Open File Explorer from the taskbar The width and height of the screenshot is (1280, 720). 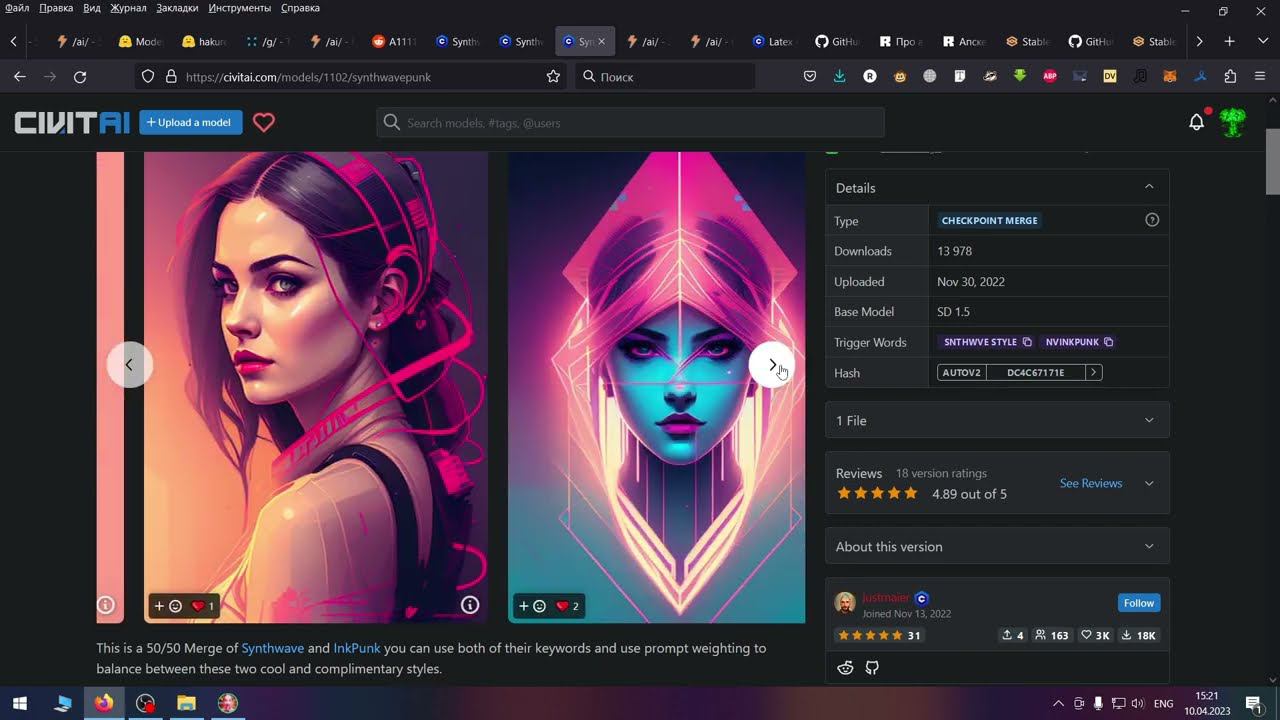tap(186, 703)
